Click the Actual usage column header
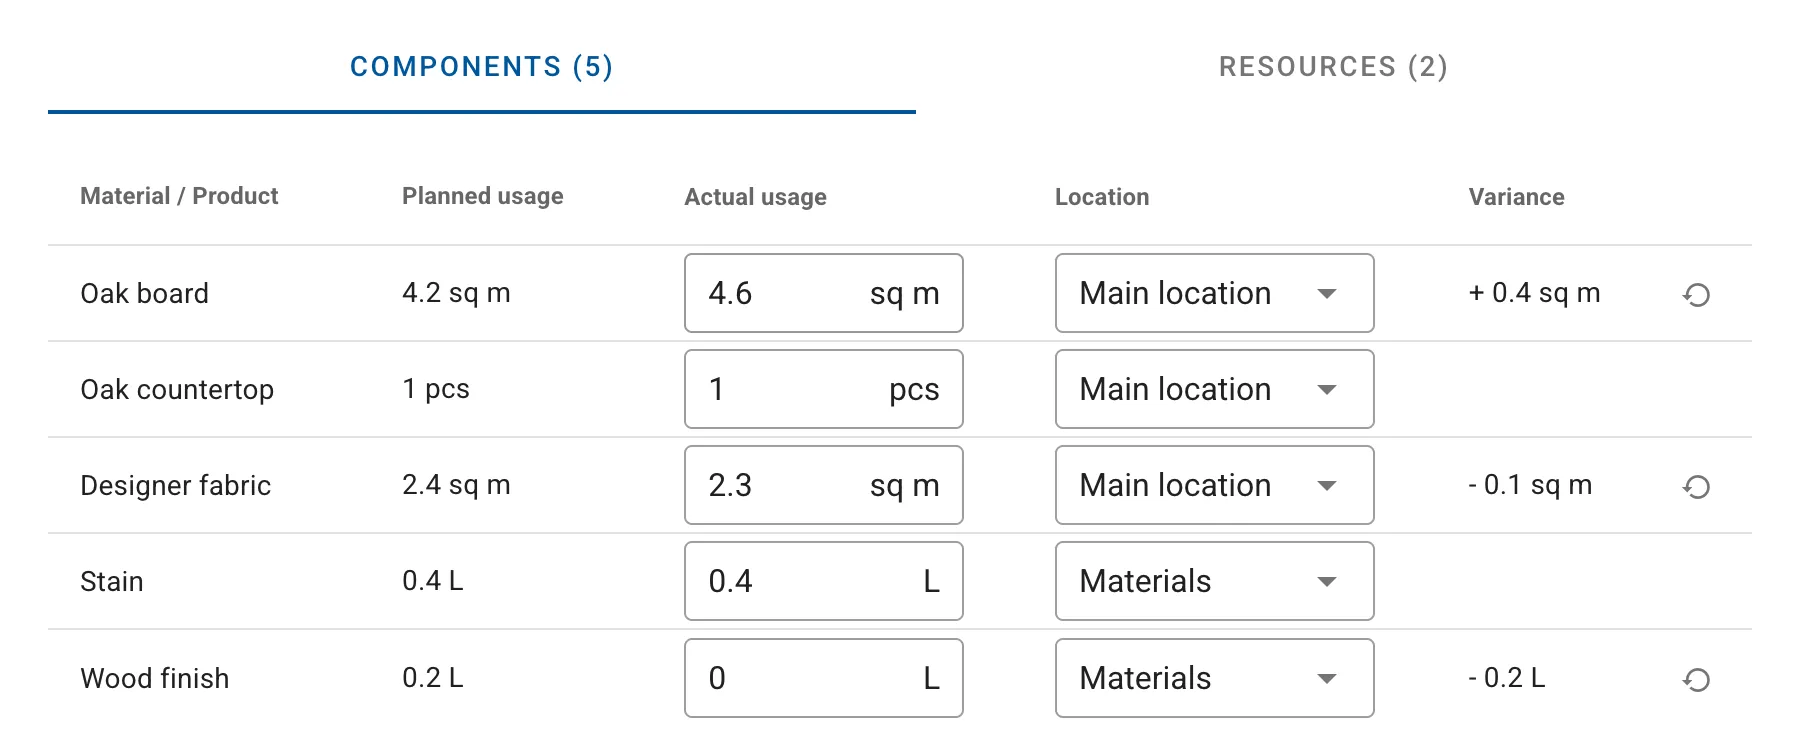The image size is (1800, 750). pos(755,197)
